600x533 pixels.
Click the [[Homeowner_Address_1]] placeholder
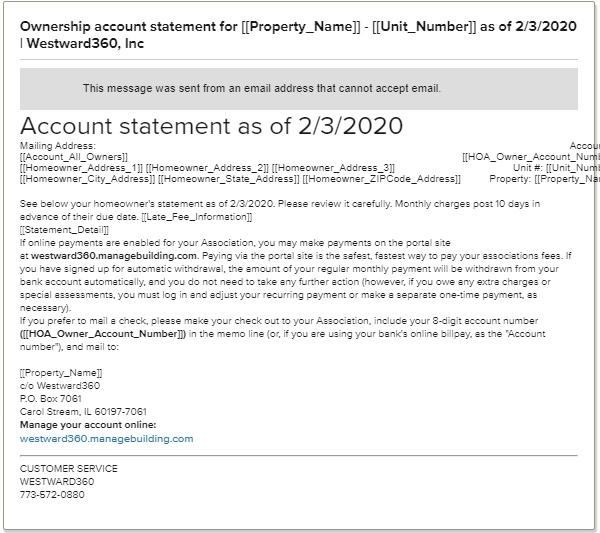tap(81, 168)
